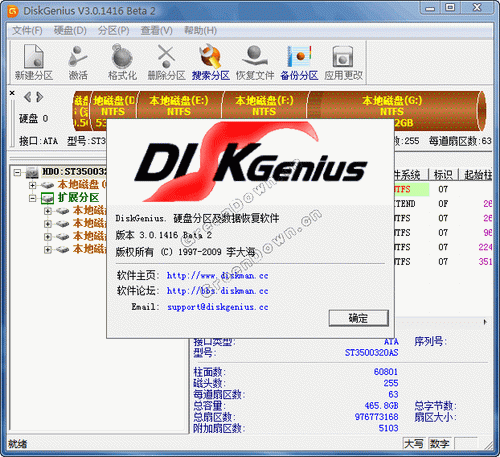Click the additional sectors value 5103
This screenshot has height=457, width=500.
tap(388, 428)
